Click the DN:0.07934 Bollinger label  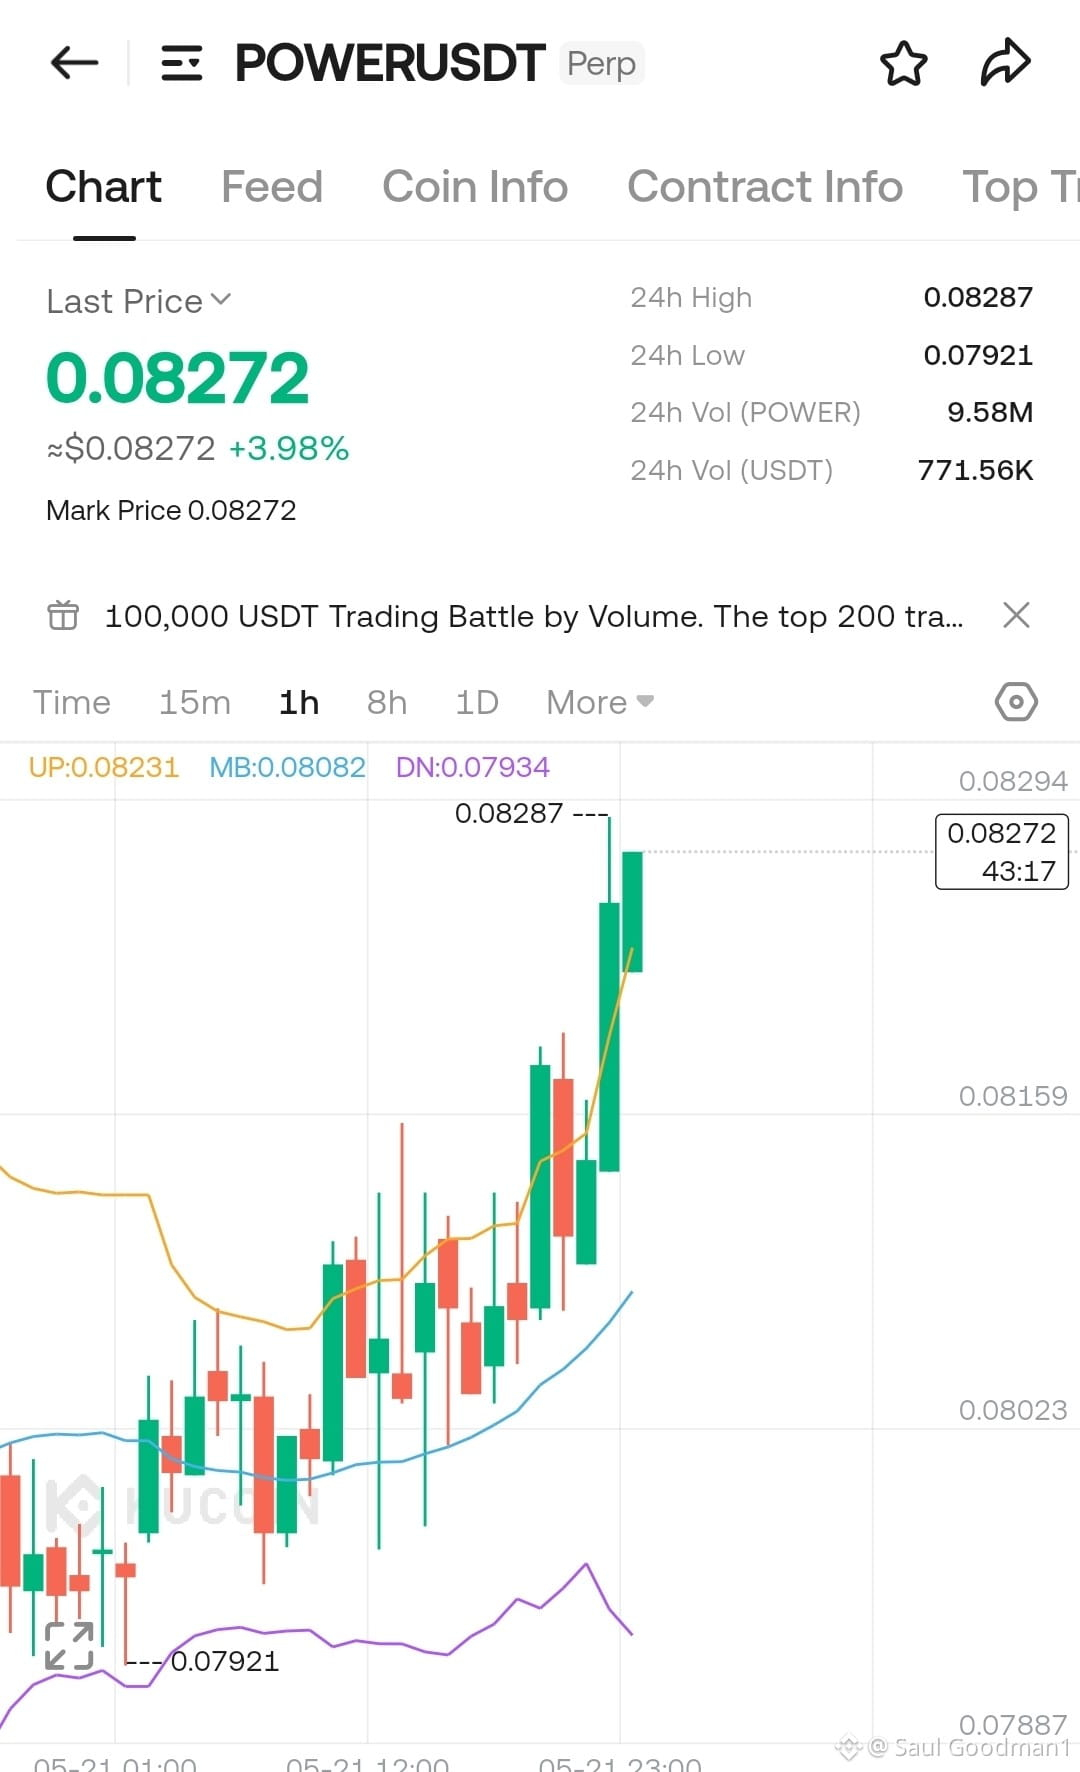coord(473,767)
